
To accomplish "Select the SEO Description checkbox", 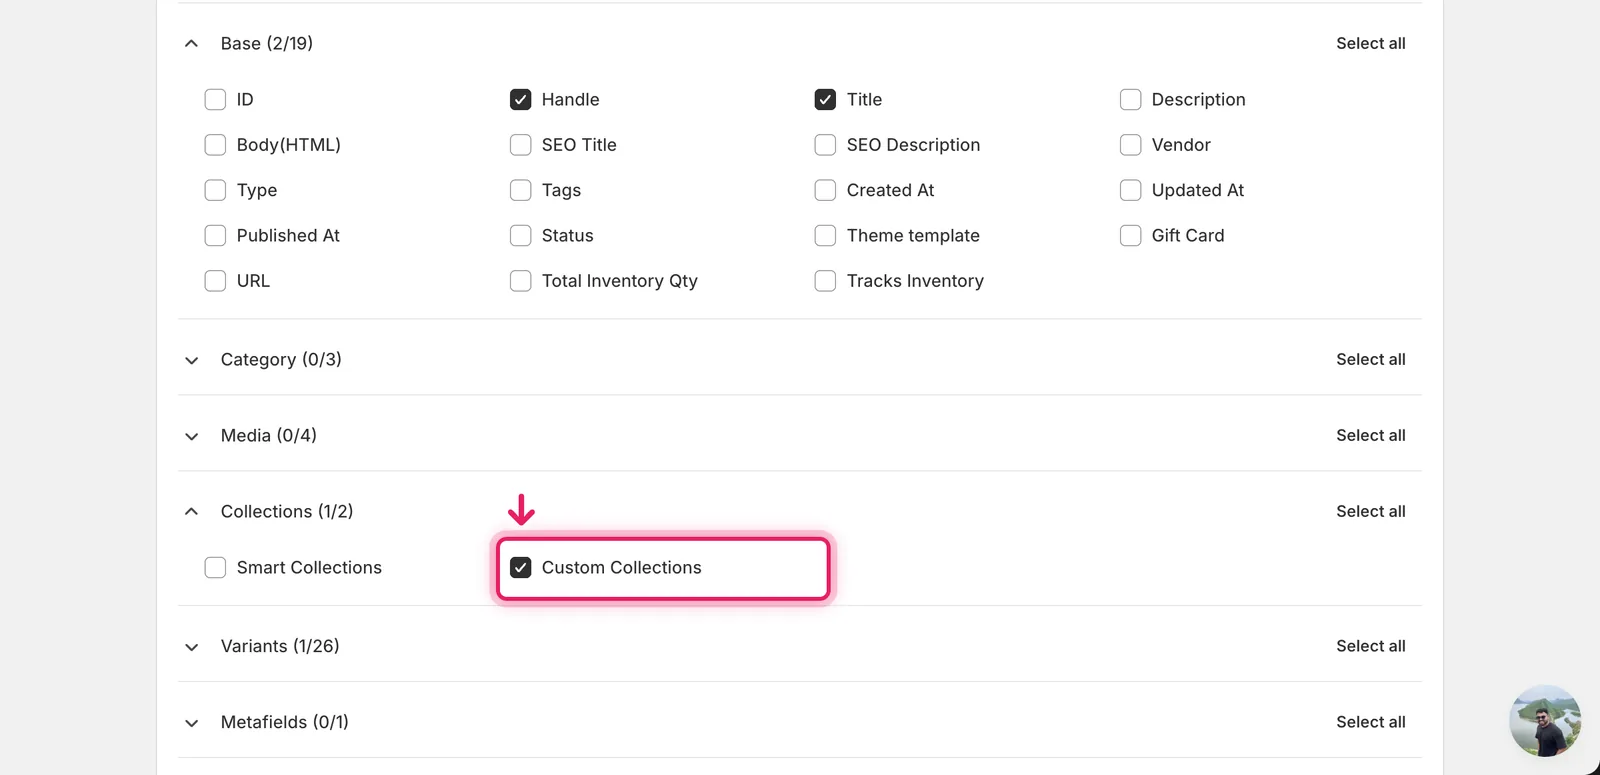I will tap(825, 145).
